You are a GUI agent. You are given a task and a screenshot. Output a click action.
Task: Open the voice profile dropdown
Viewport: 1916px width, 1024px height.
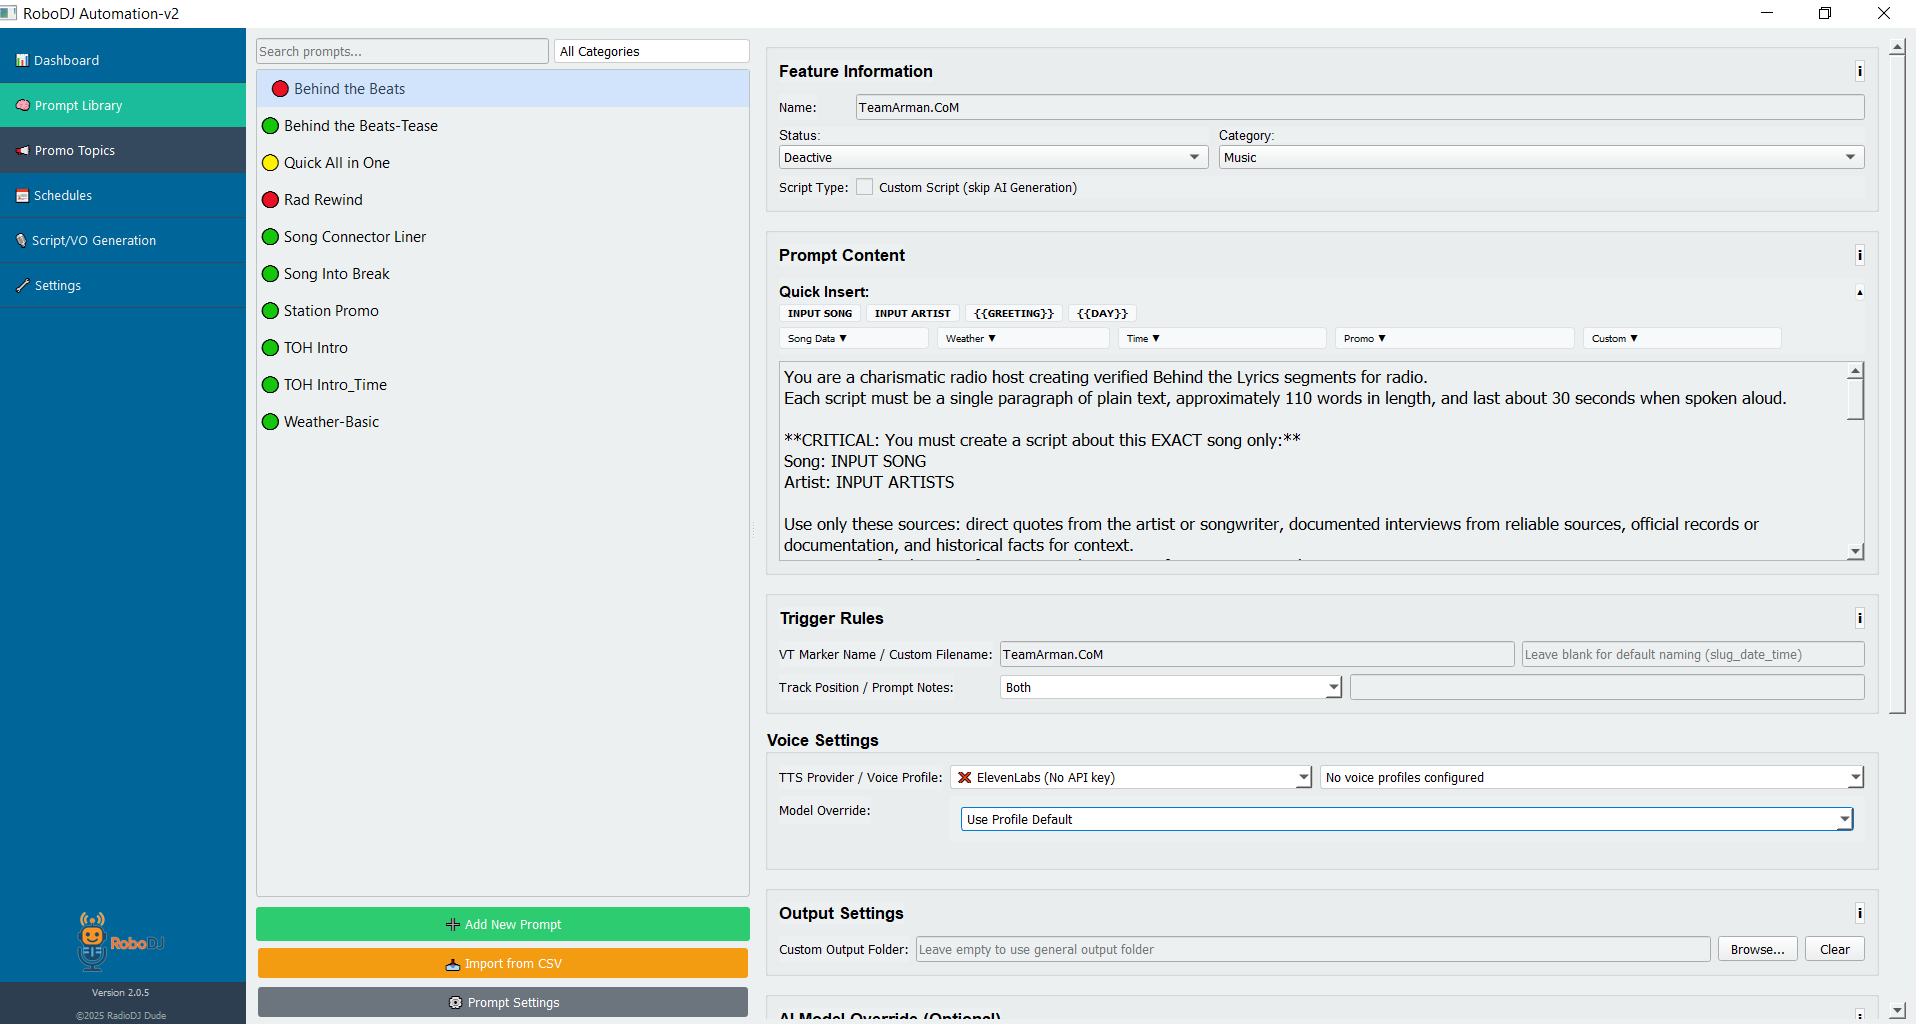[1592, 777]
